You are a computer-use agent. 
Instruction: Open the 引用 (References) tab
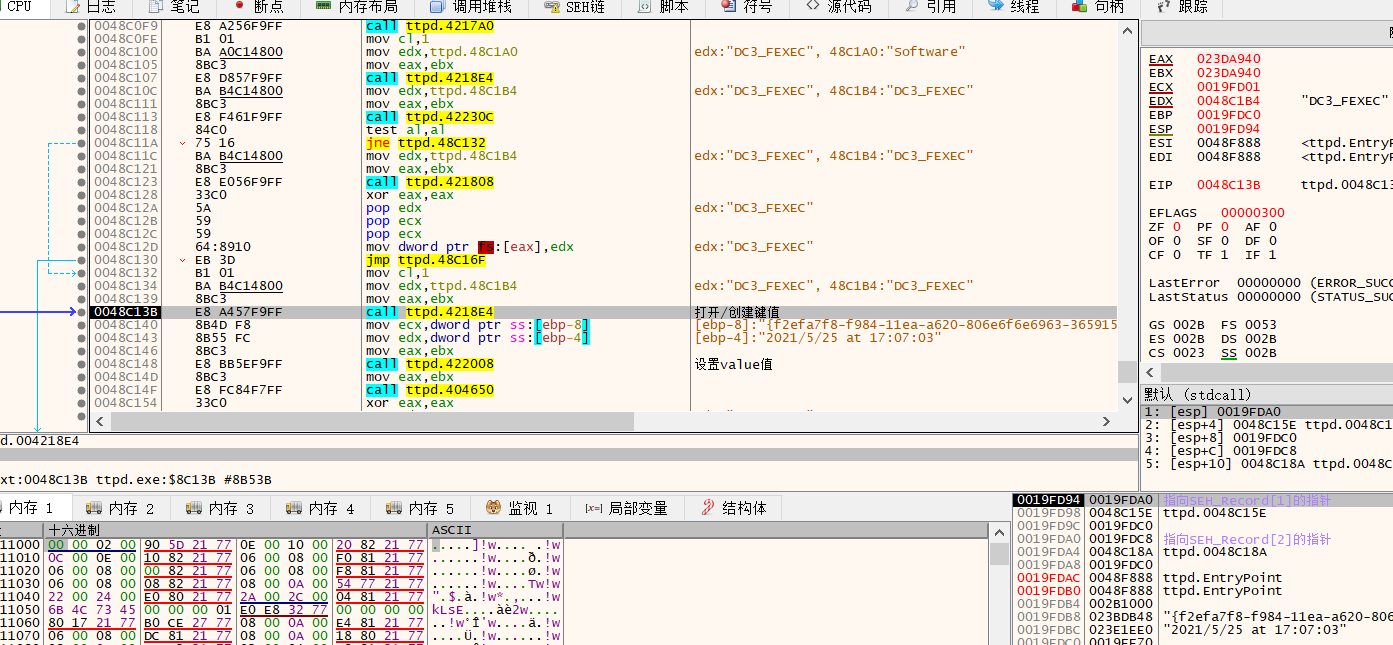click(930, 7)
